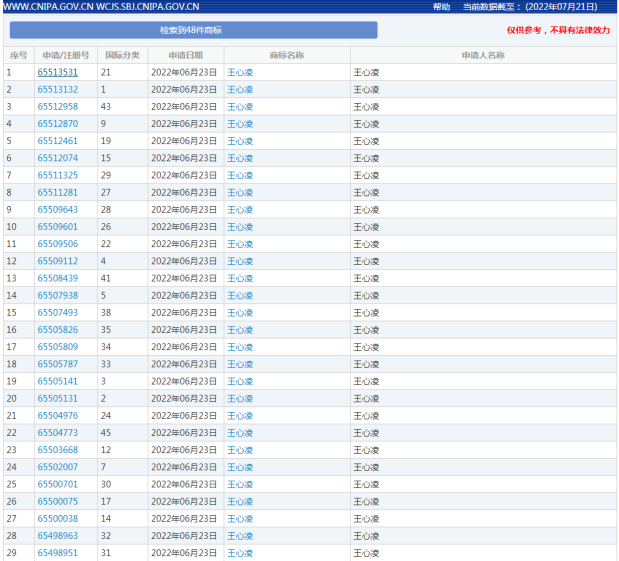Screen dimensions: 619x561
Task: Open registration number 65513531
Action: coord(57,72)
